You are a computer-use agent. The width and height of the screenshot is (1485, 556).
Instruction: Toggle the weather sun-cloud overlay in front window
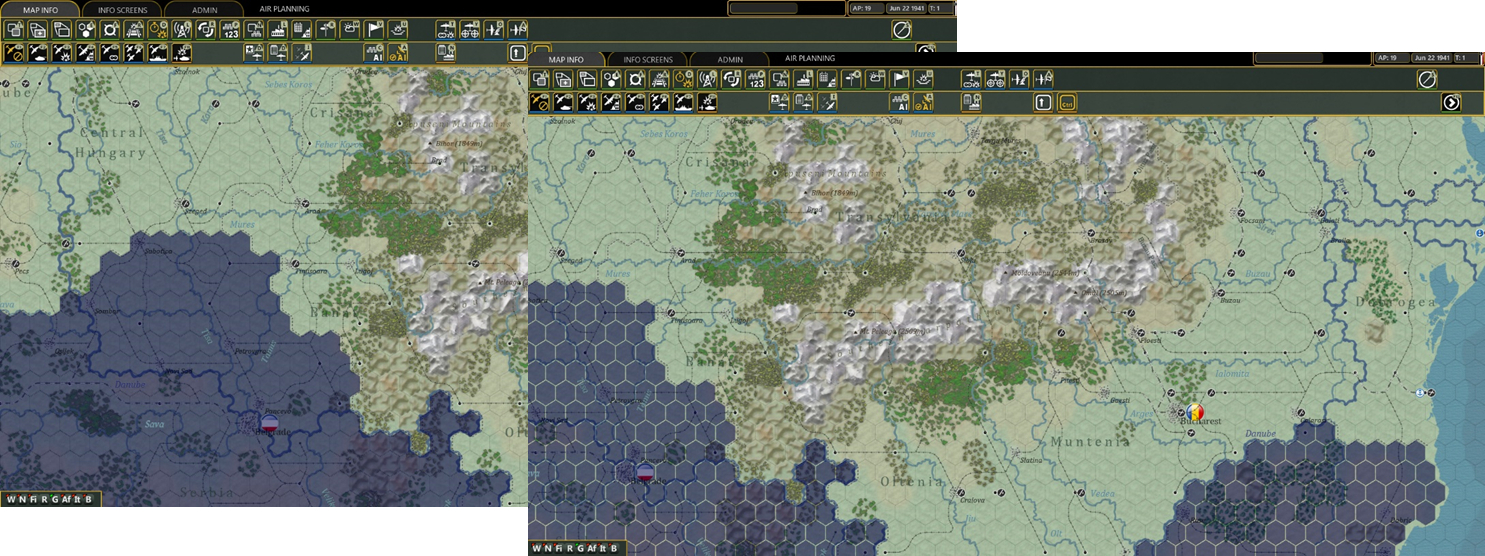(x=874, y=79)
